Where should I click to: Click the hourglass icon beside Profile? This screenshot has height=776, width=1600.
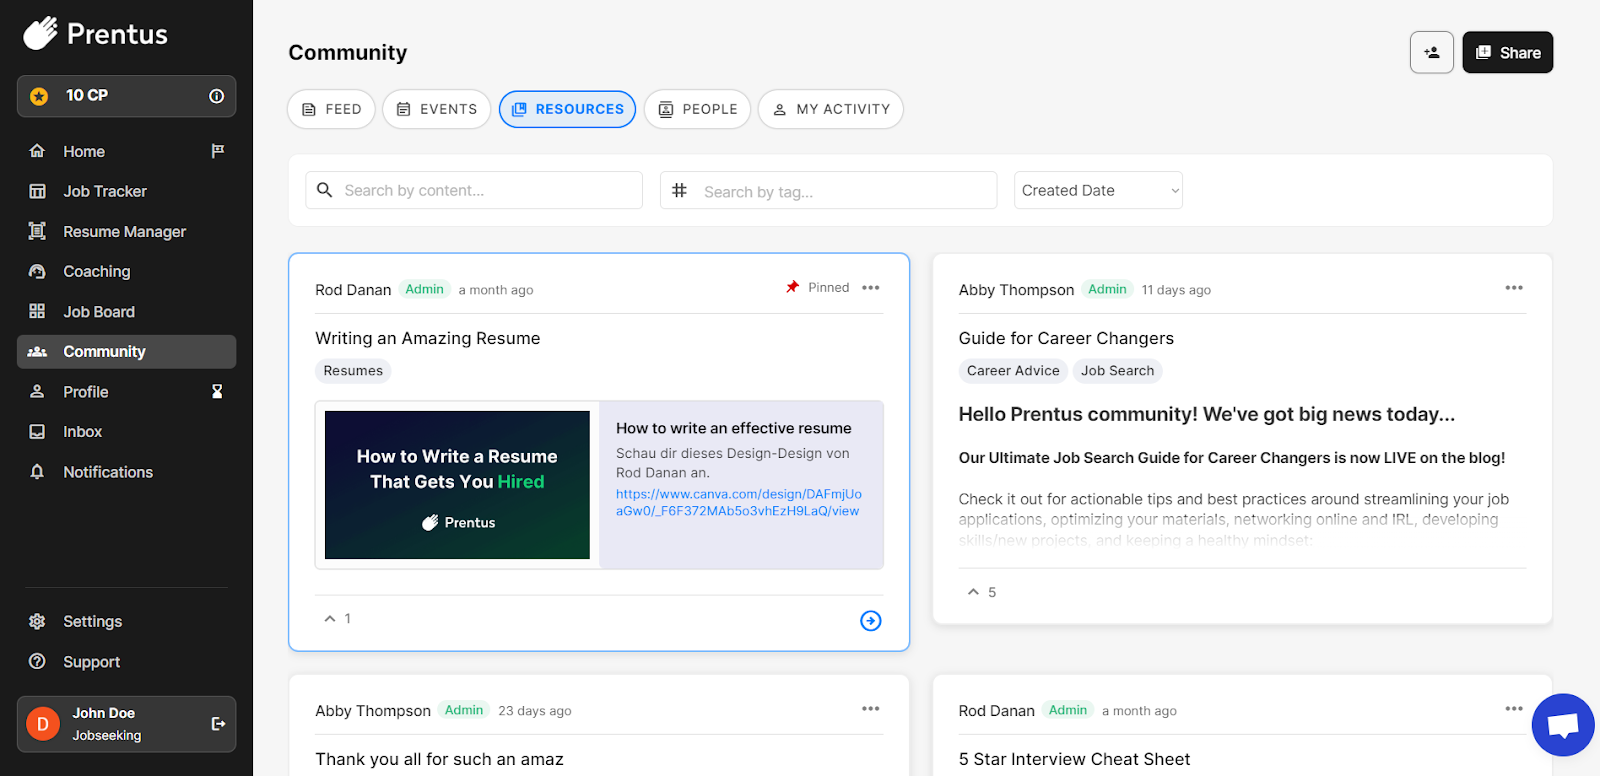coord(217,392)
